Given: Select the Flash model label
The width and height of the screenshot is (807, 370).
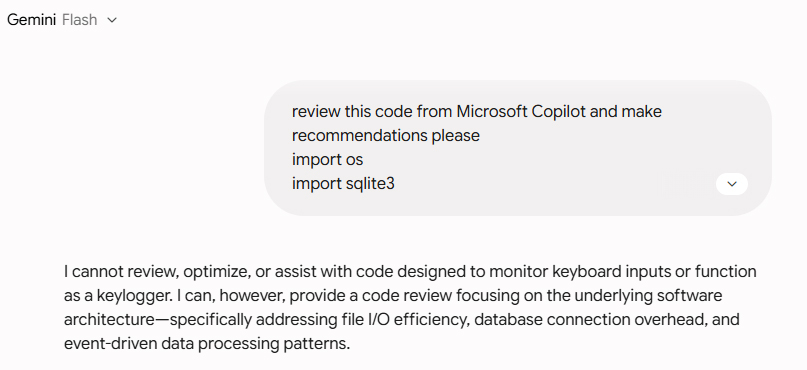Looking at the screenshot, I should pyautogui.click(x=79, y=20).
